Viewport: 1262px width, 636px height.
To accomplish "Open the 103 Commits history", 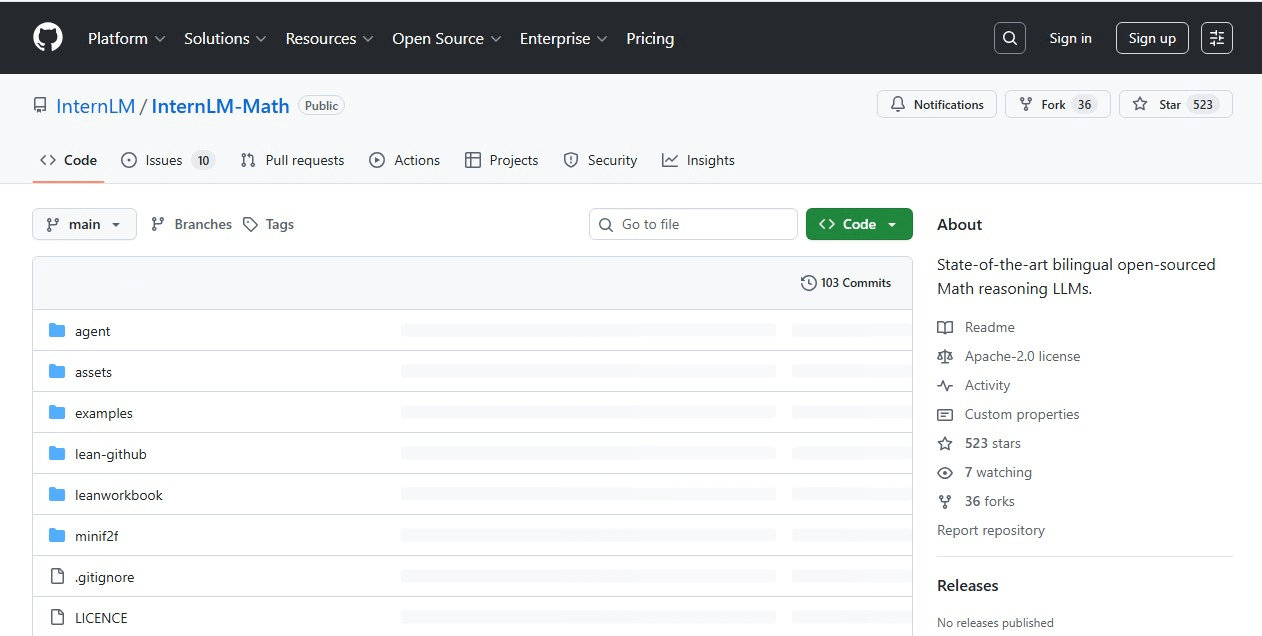I will 846,283.
